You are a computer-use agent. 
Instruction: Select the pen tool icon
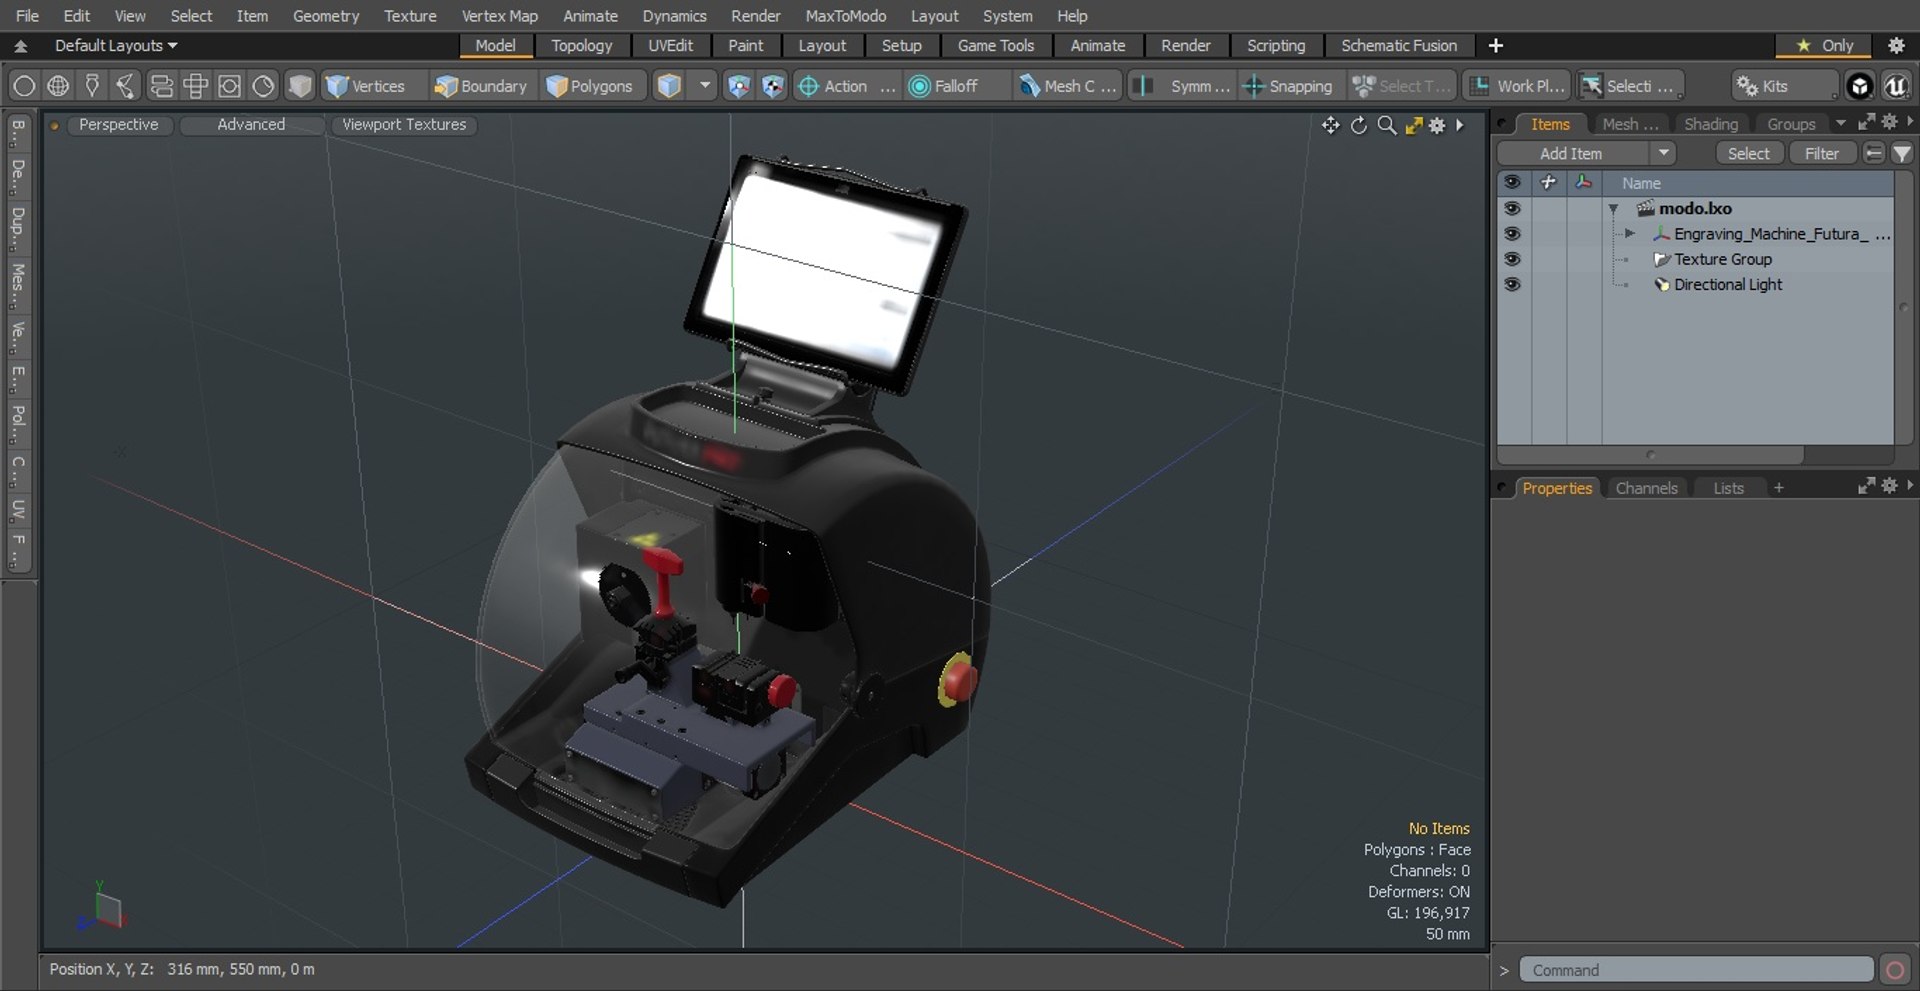[x=92, y=86]
